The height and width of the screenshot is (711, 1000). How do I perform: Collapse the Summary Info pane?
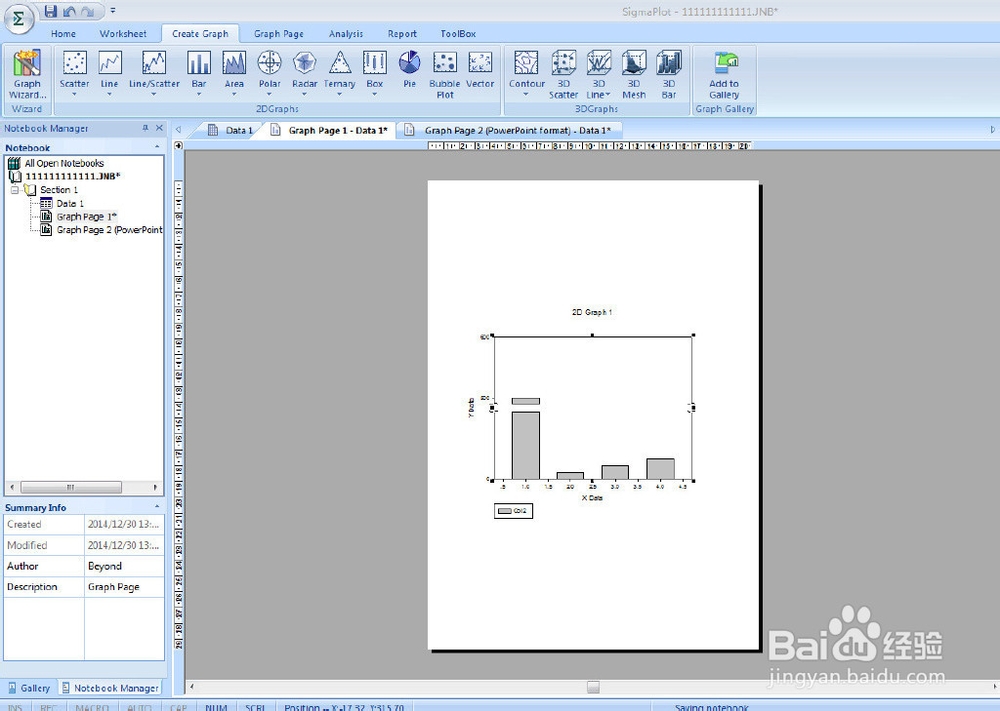[157, 507]
